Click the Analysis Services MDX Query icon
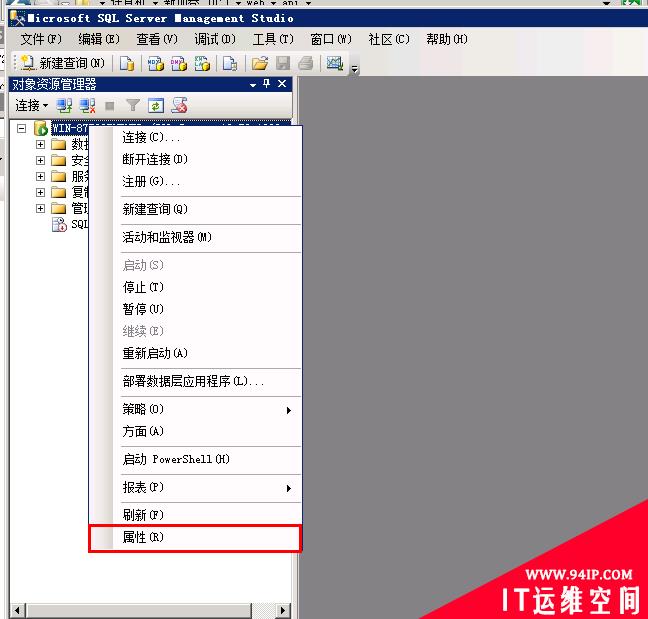This screenshot has height=619, width=648. click(156, 64)
